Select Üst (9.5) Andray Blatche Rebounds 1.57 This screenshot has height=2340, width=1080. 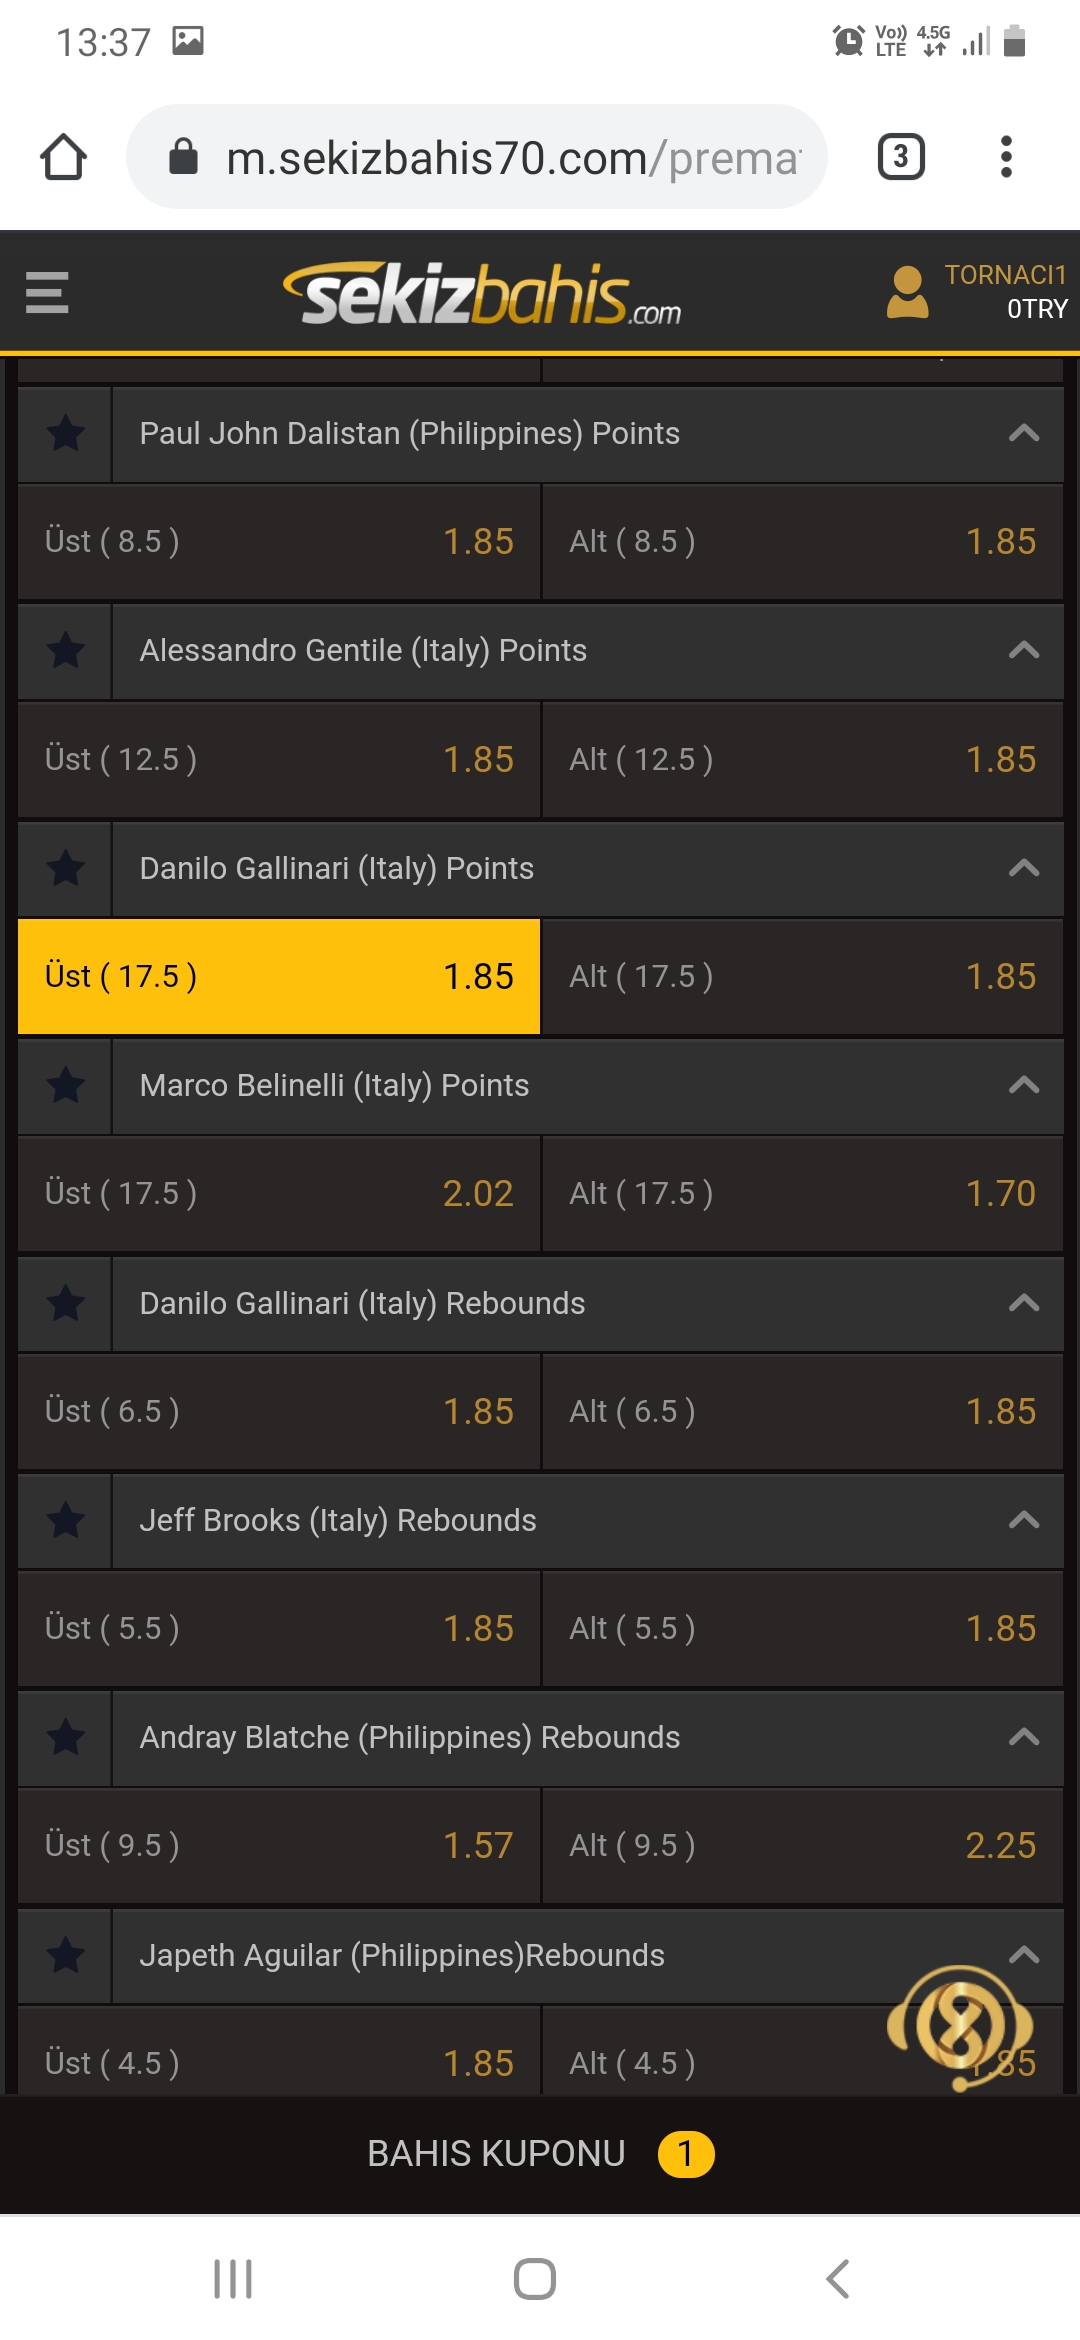pyautogui.click(x=279, y=1845)
